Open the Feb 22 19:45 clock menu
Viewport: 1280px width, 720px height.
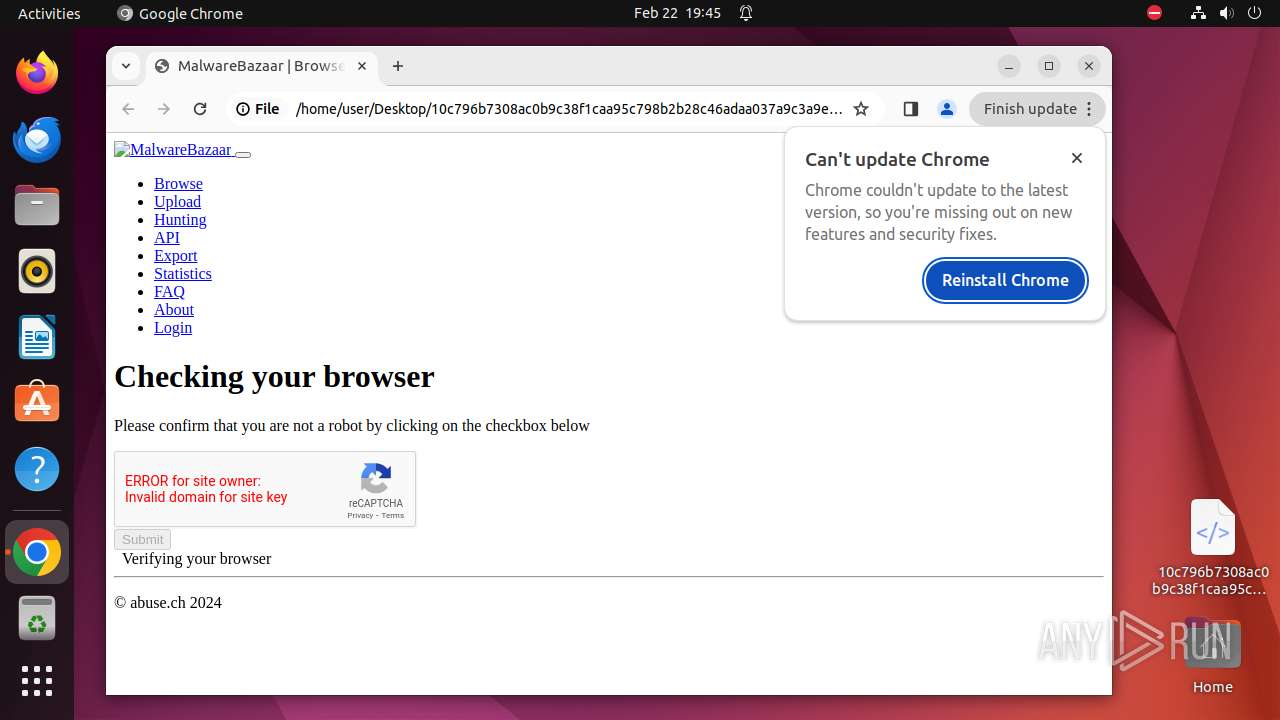pyautogui.click(x=677, y=13)
